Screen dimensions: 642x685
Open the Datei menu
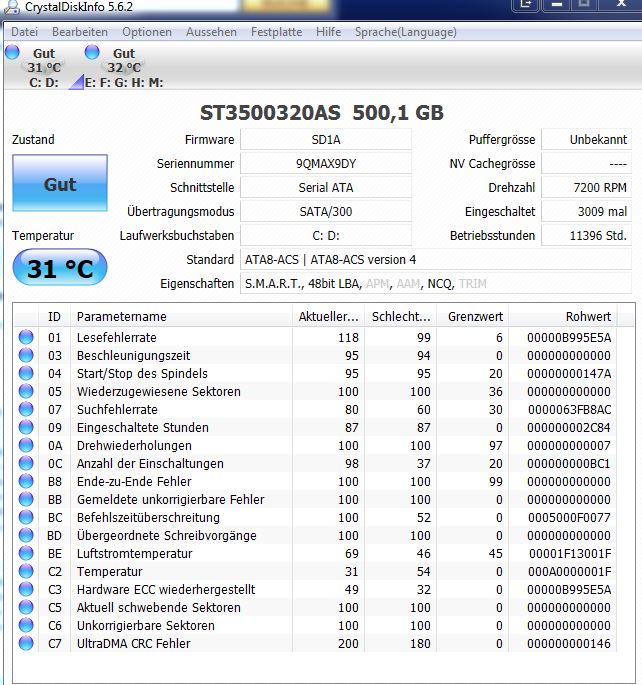[x=24, y=32]
